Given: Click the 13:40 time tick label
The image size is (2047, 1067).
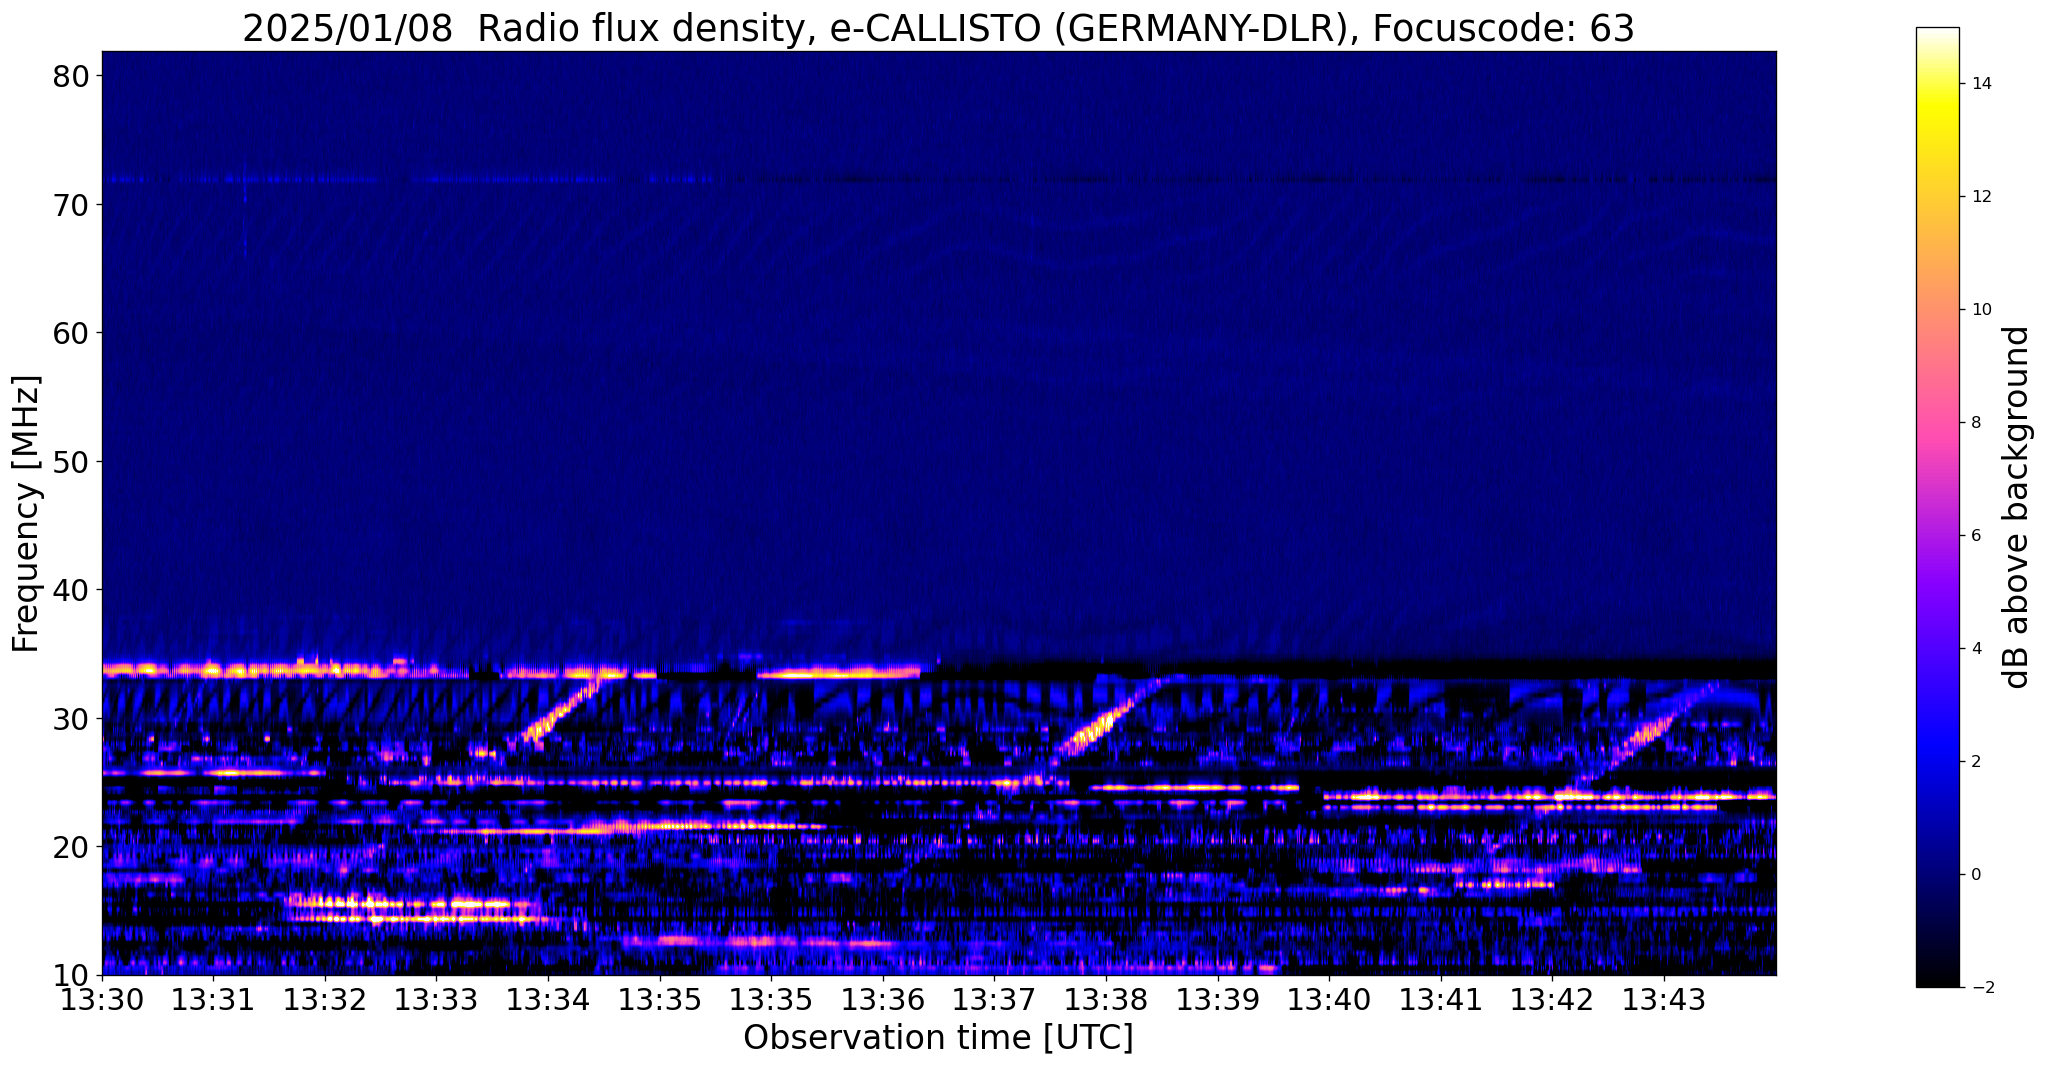Looking at the screenshot, I should point(1329,1000).
